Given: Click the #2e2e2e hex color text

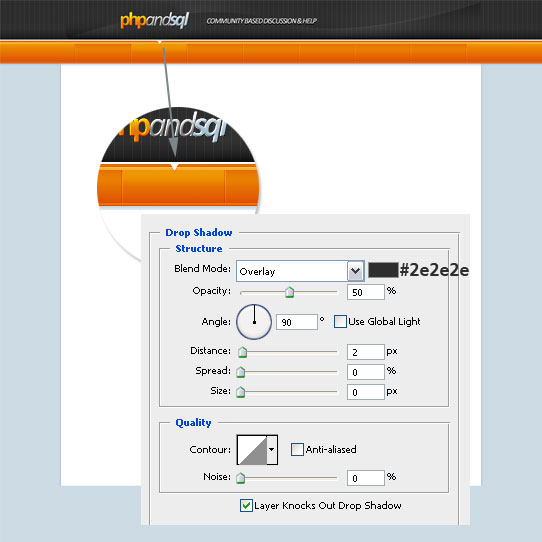Looking at the screenshot, I should click(434, 270).
